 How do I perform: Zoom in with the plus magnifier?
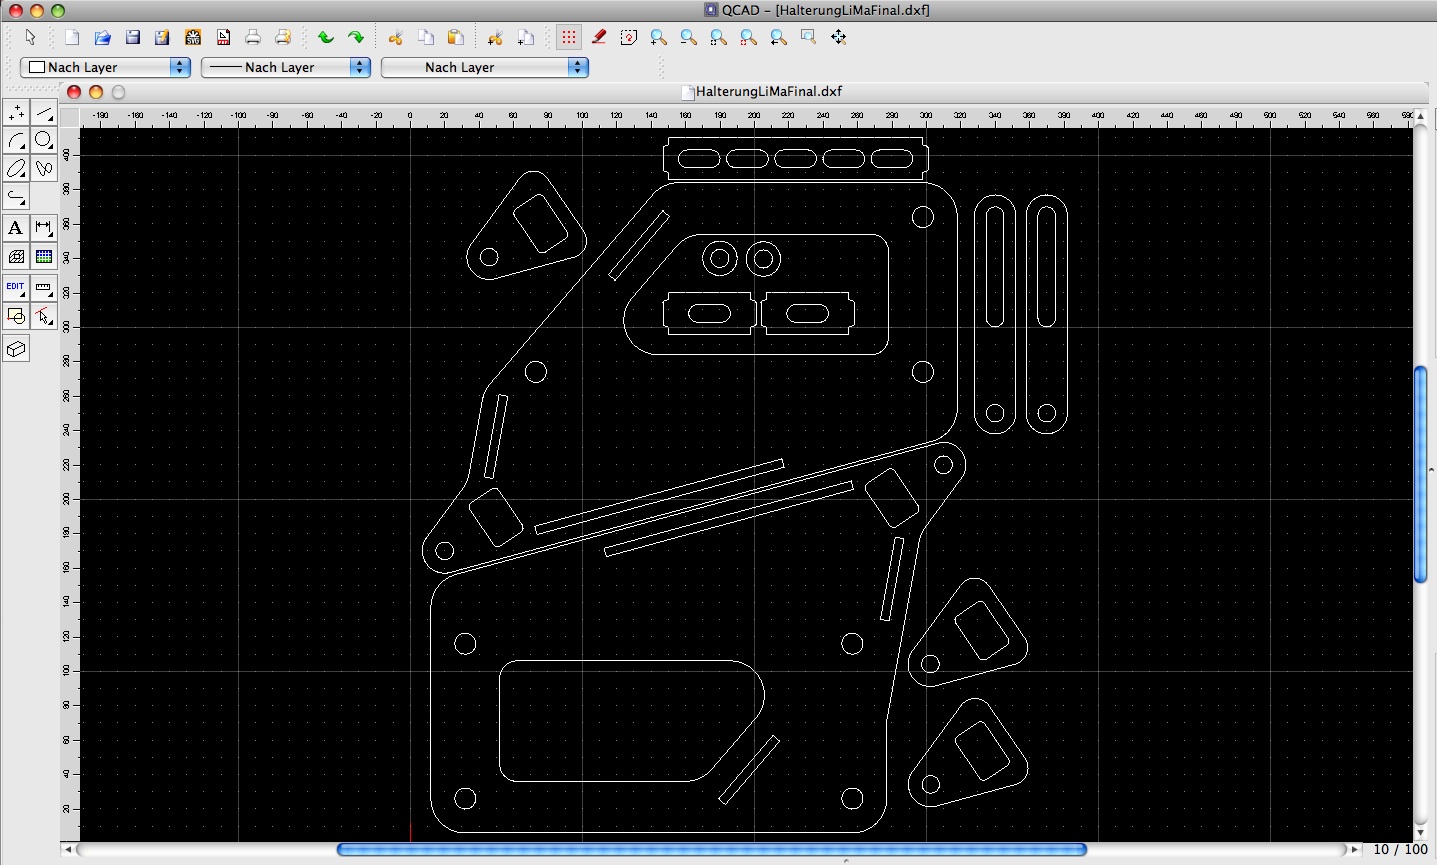(x=659, y=37)
